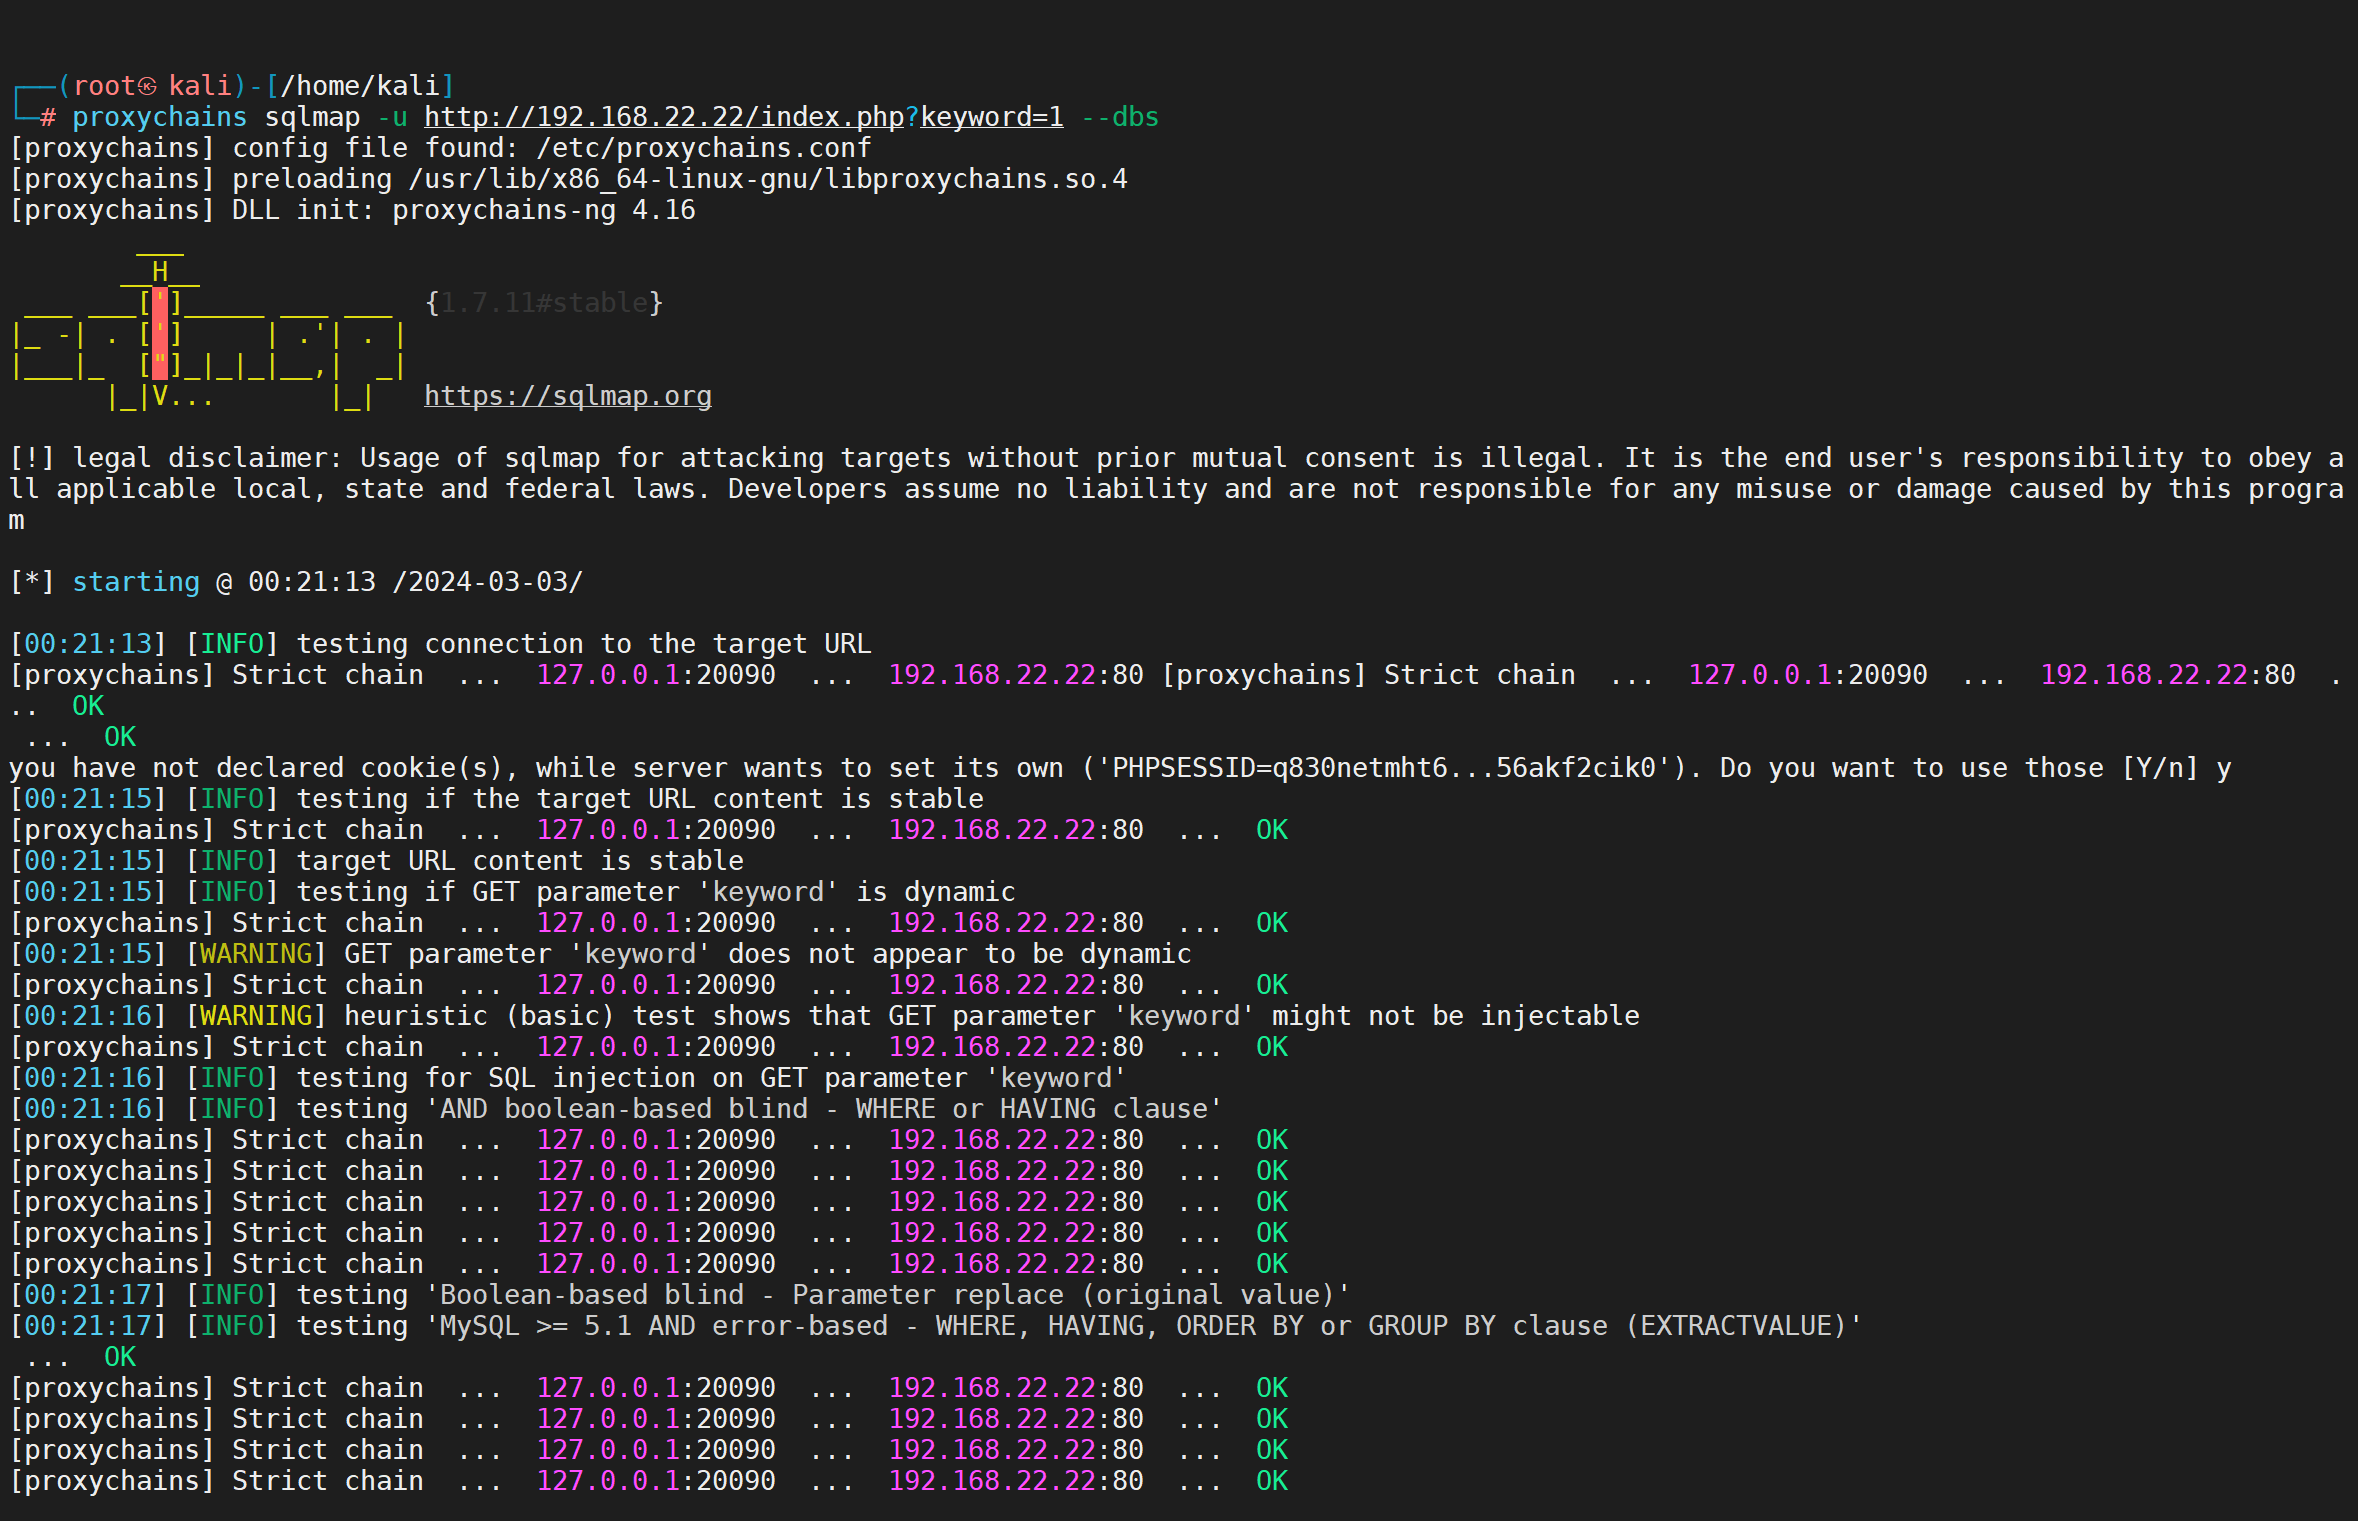This screenshot has height=1521, width=2358.
Task: Select the '/etc/proxychains.conf' config file path
Action: (x=704, y=148)
